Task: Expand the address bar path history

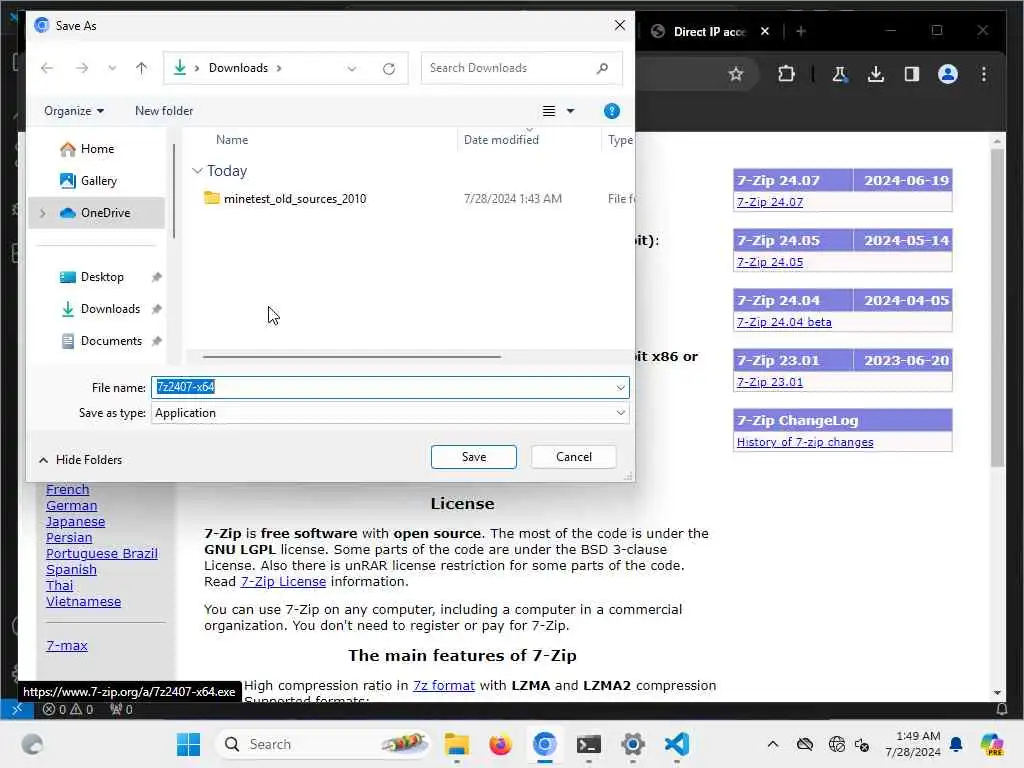Action: click(351, 69)
